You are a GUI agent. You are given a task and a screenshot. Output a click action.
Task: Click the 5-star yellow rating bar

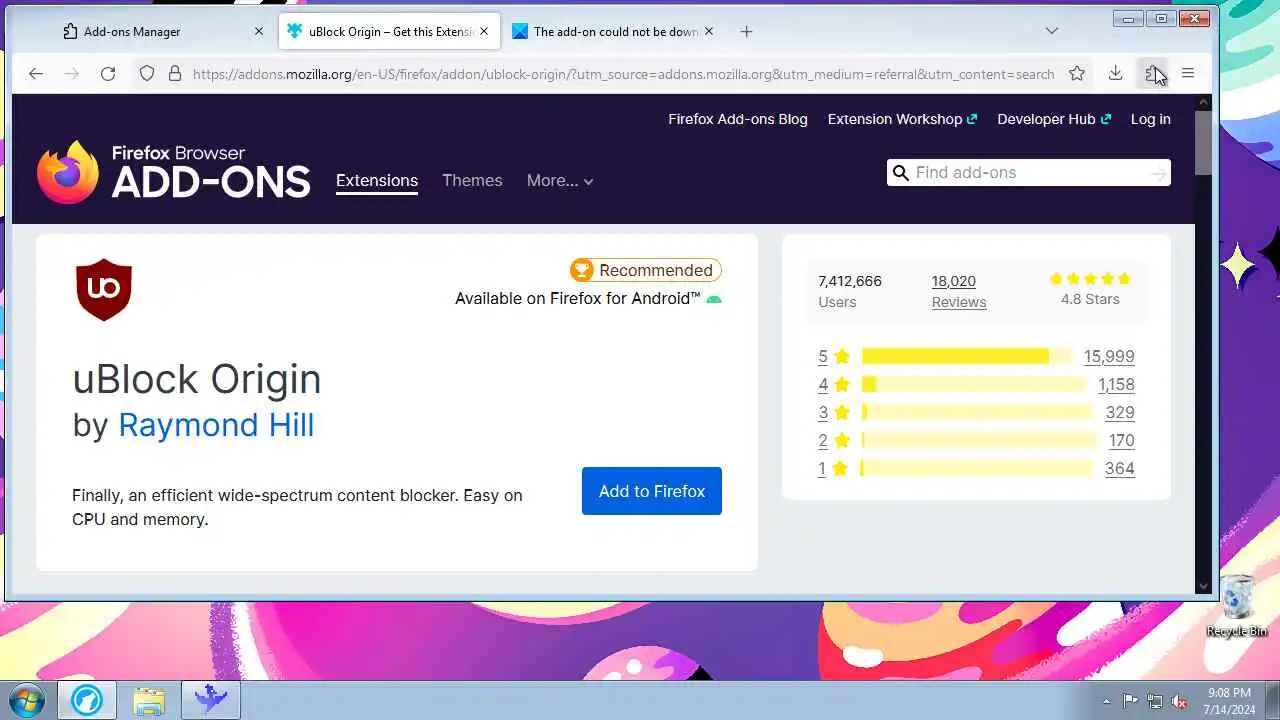(966, 356)
